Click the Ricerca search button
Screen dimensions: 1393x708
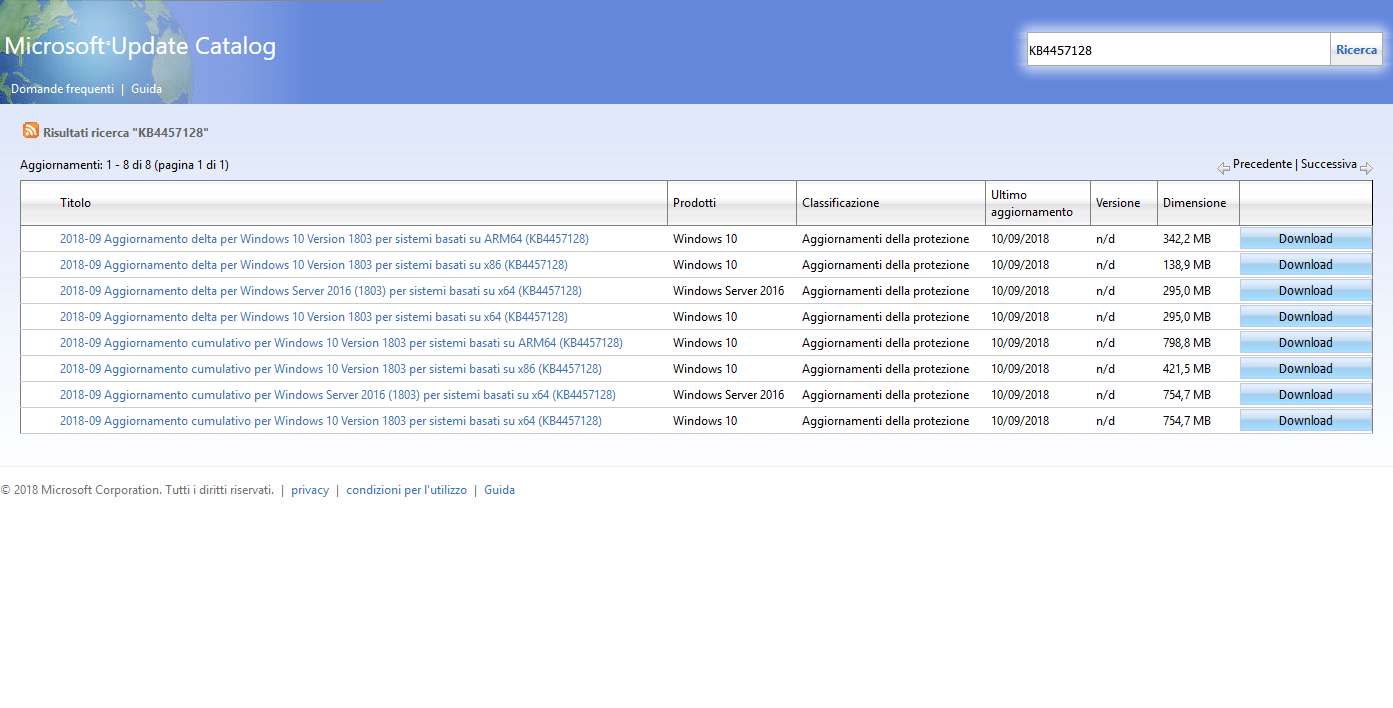pyautogui.click(x=1356, y=50)
